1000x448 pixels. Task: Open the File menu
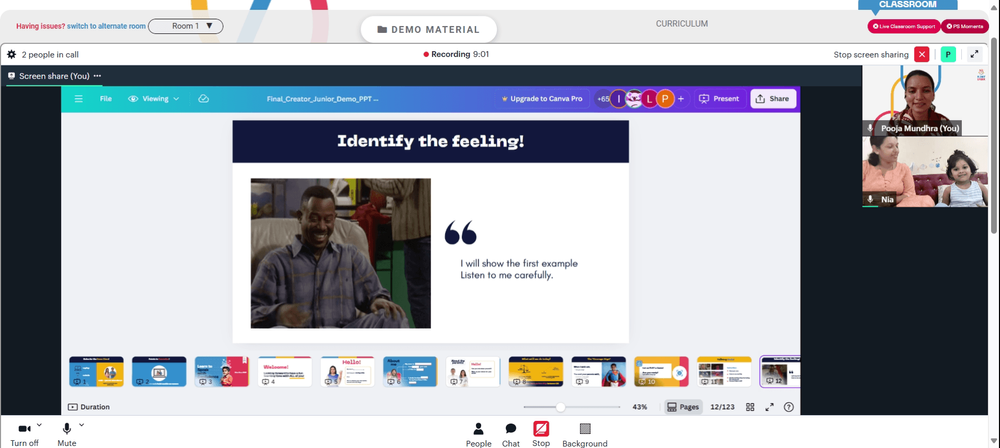[106, 99]
